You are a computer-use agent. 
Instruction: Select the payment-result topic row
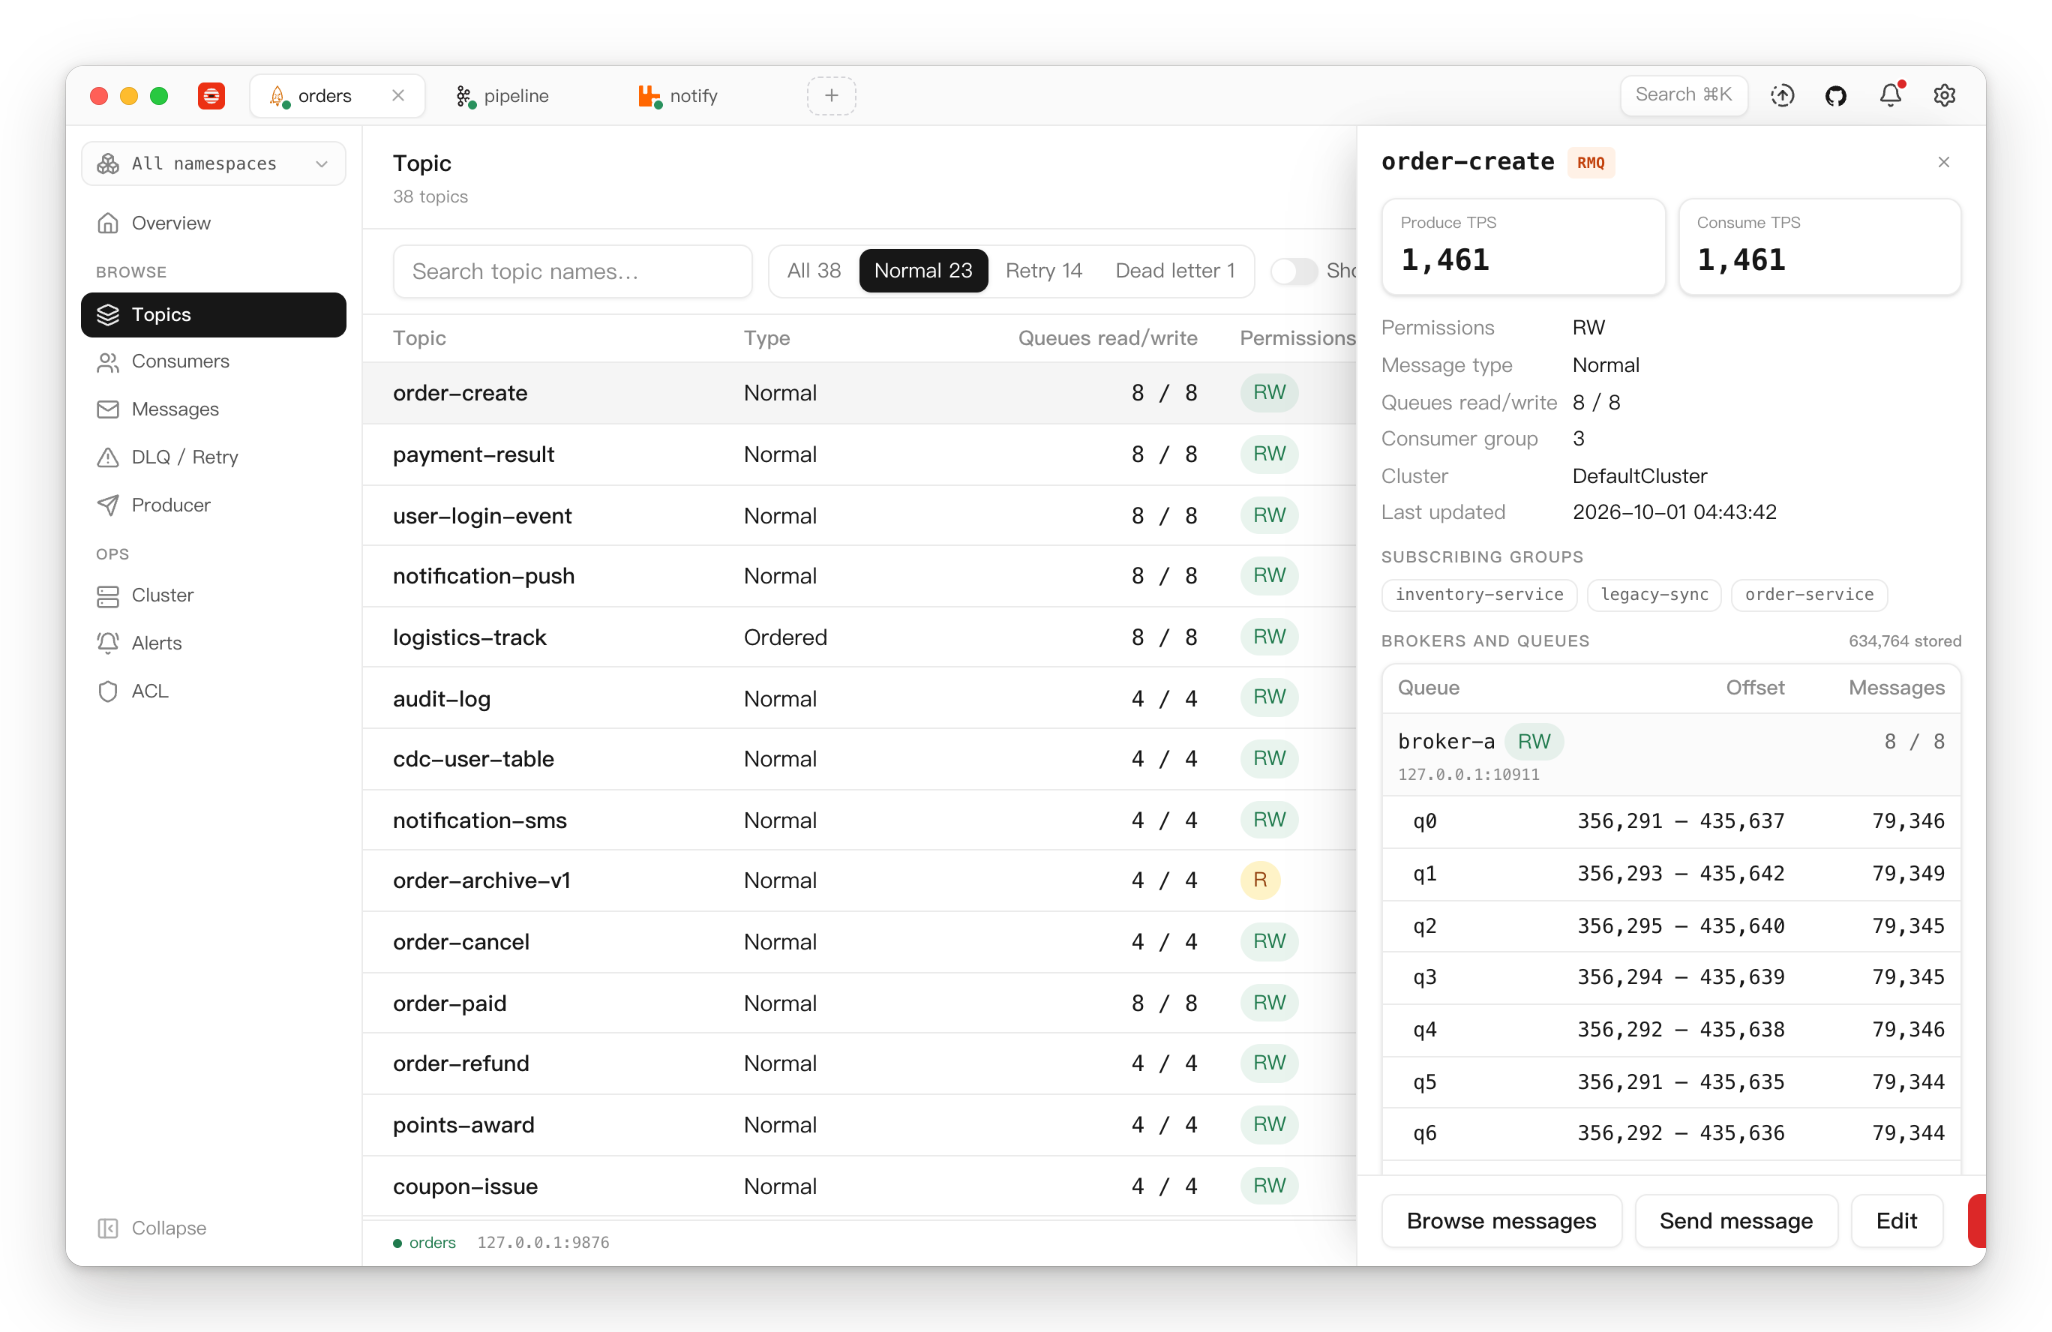tap(860, 455)
